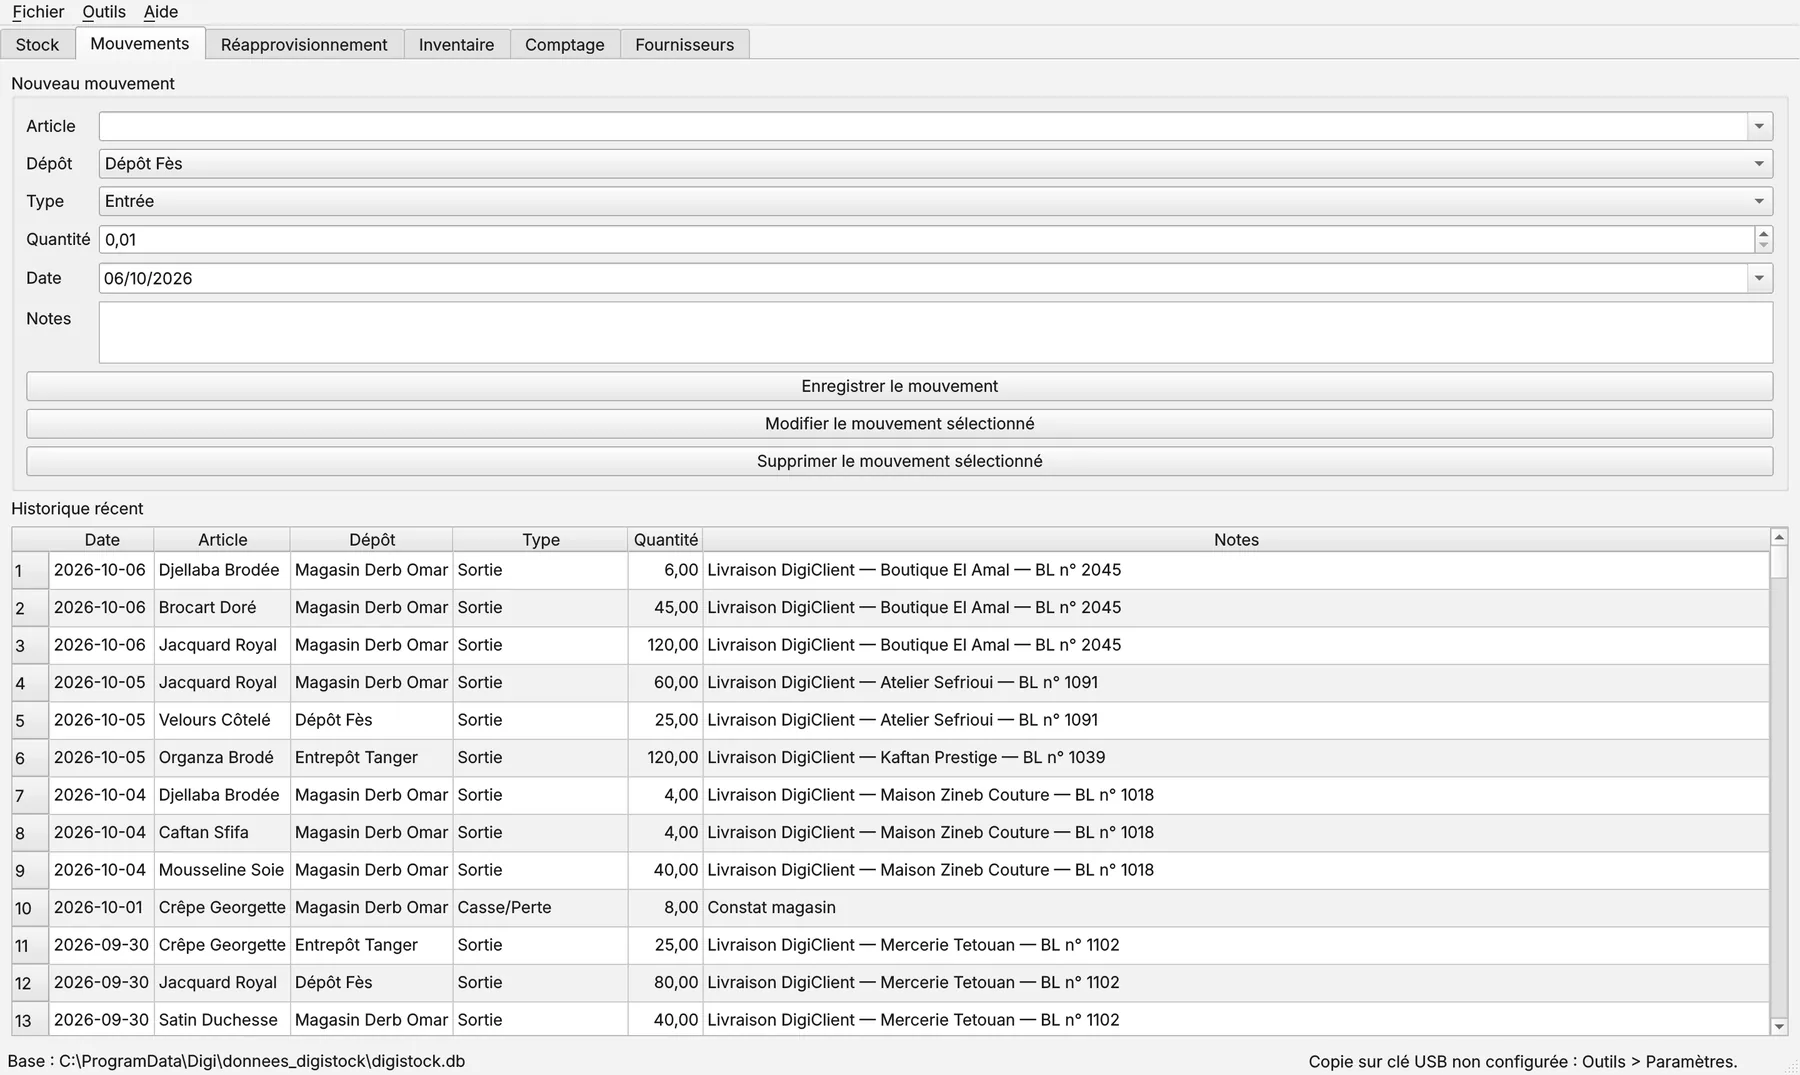Select the Brocart Doré article cell
Screen dimensions: 1800x1075
[222, 608]
